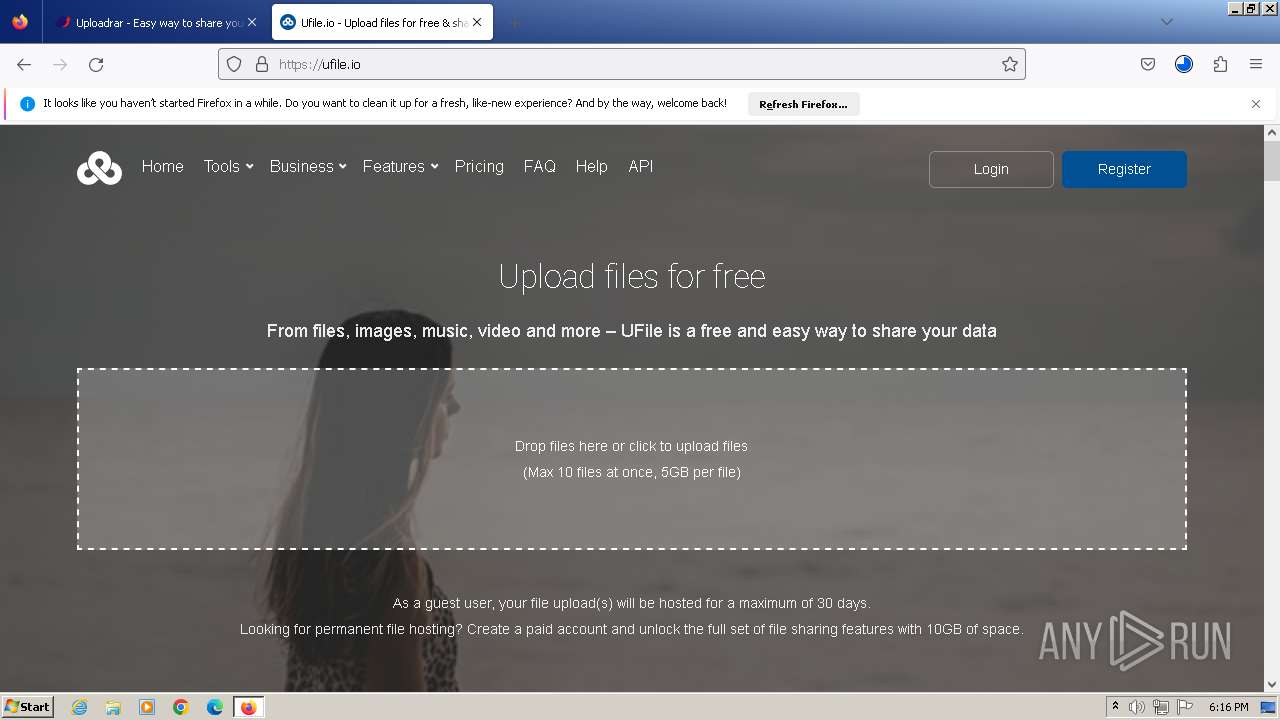1280x720 pixels.
Task: Bookmark this page with the star icon
Action: pos(1010,64)
